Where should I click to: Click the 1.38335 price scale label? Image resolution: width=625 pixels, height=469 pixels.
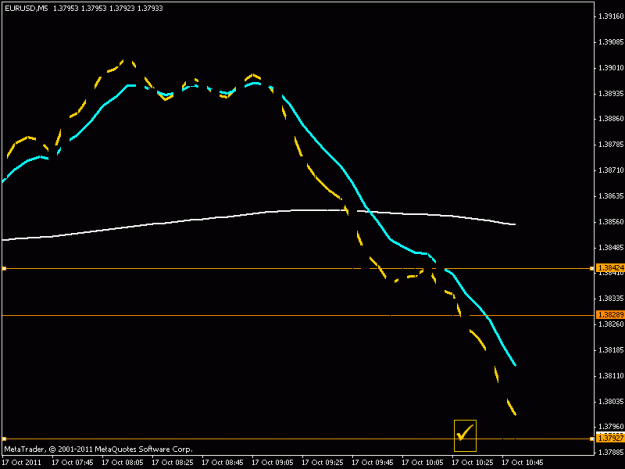611,298
